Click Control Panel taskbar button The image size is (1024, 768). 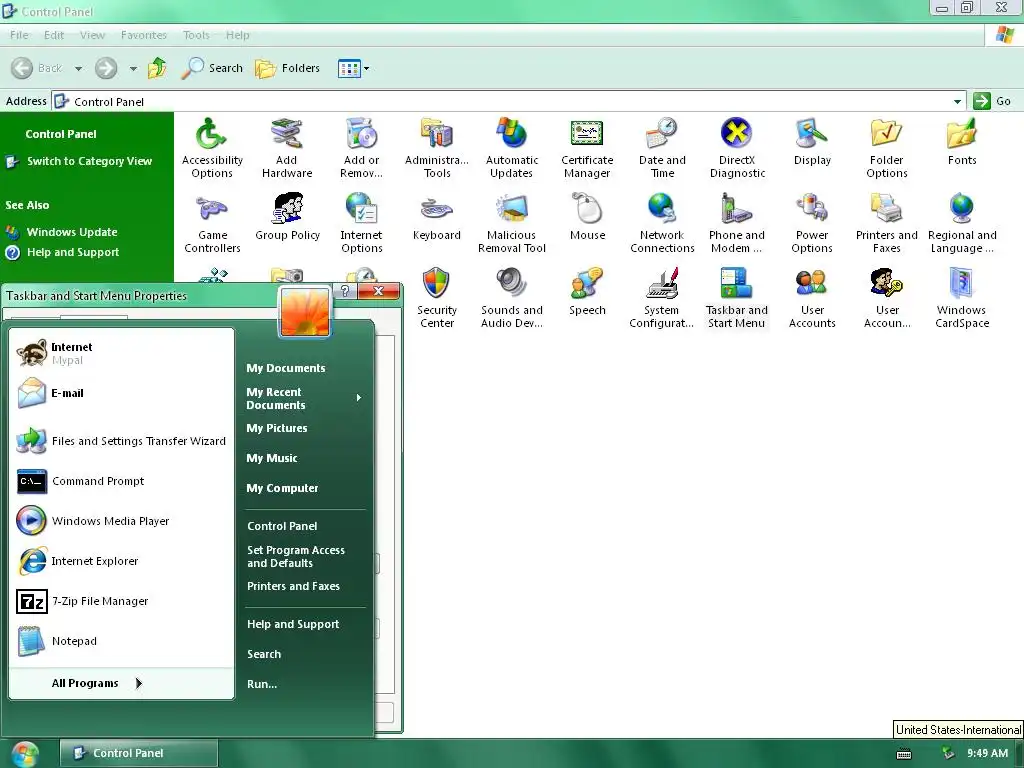(139, 753)
